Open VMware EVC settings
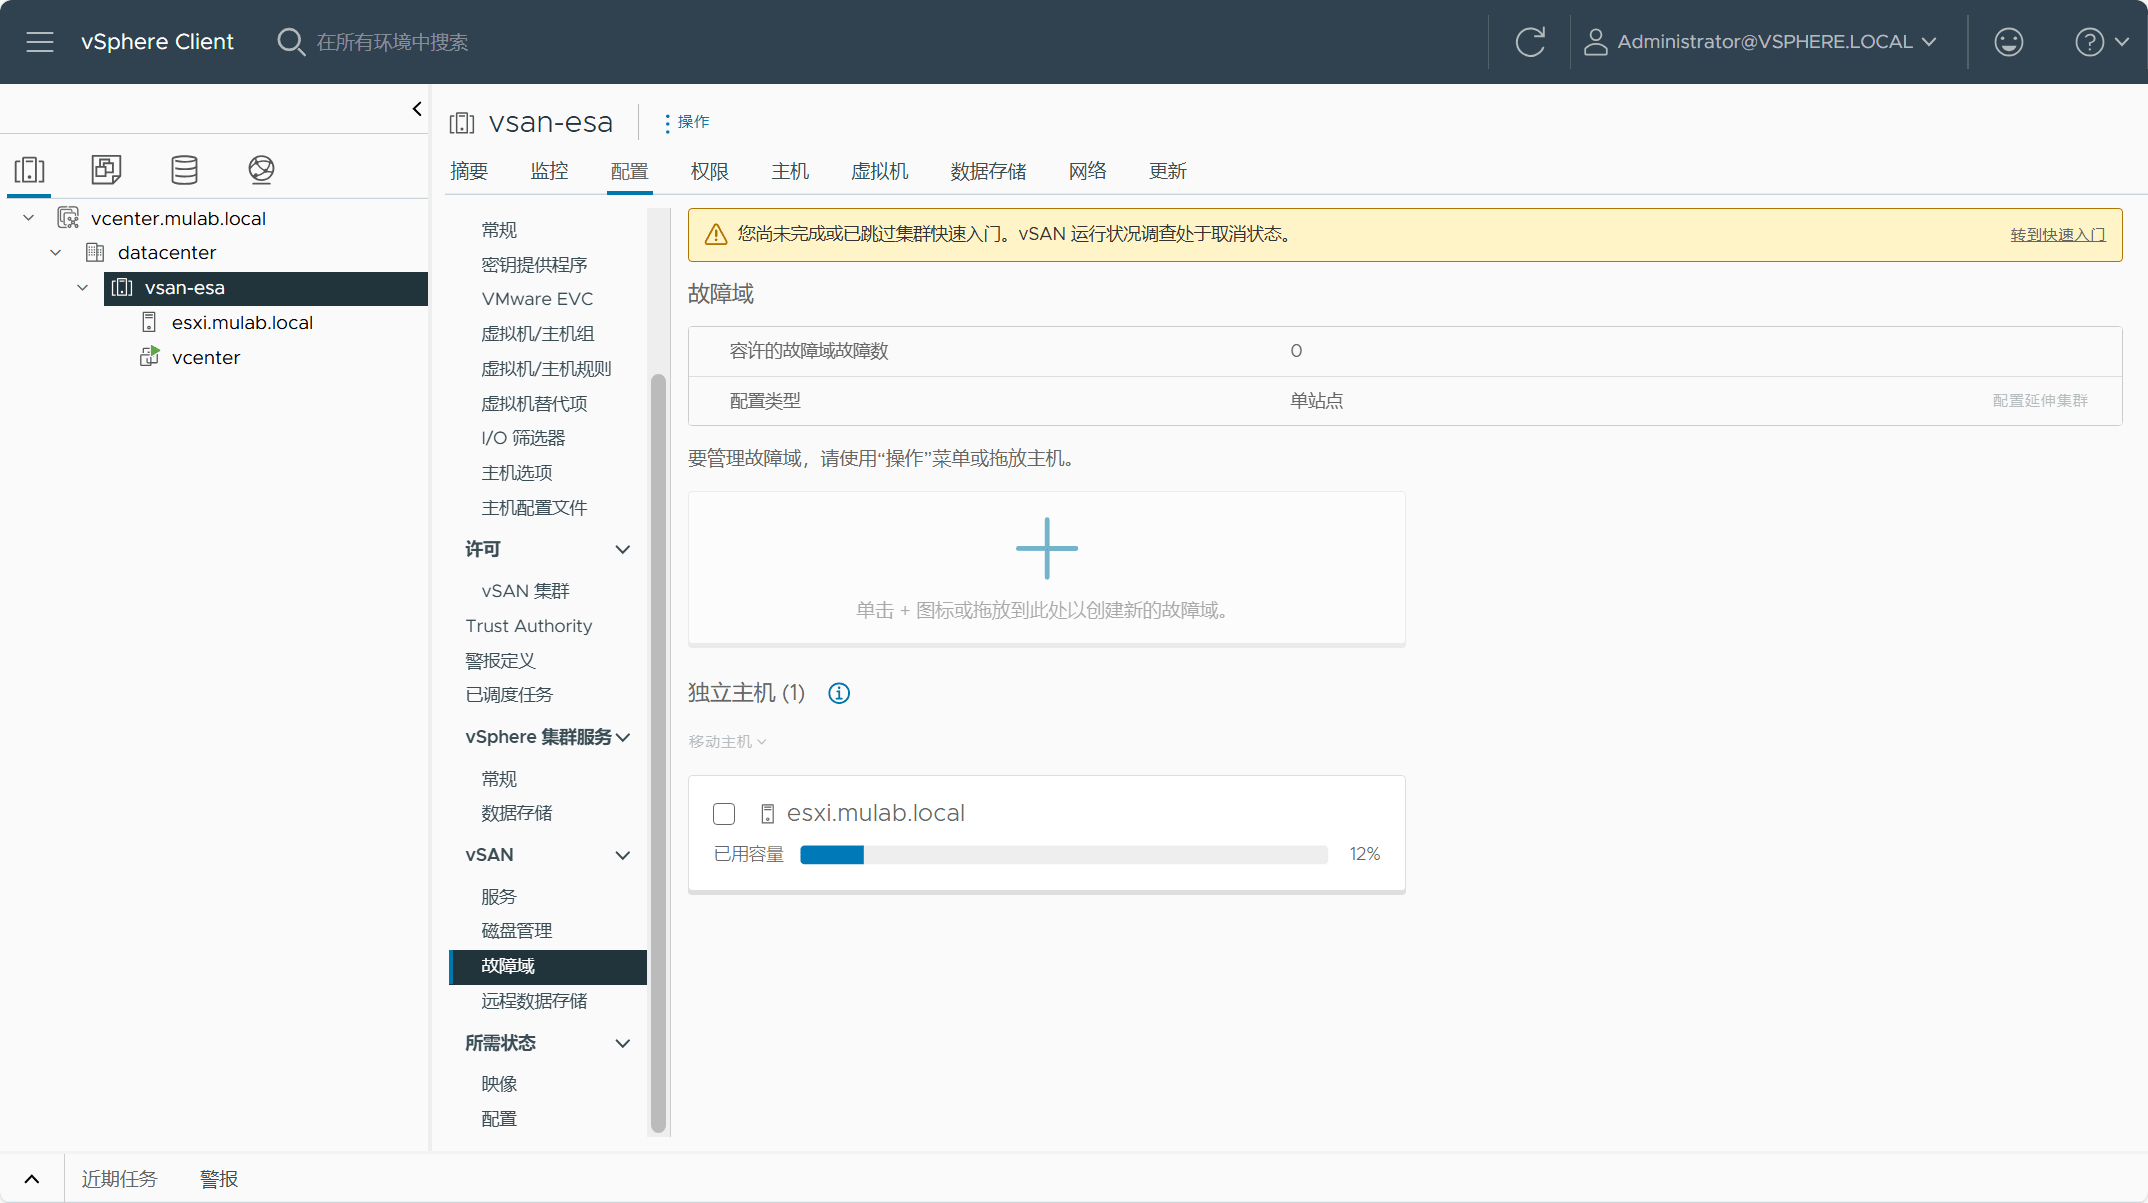The image size is (2148, 1203). pyautogui.click(x=537, y=299)
